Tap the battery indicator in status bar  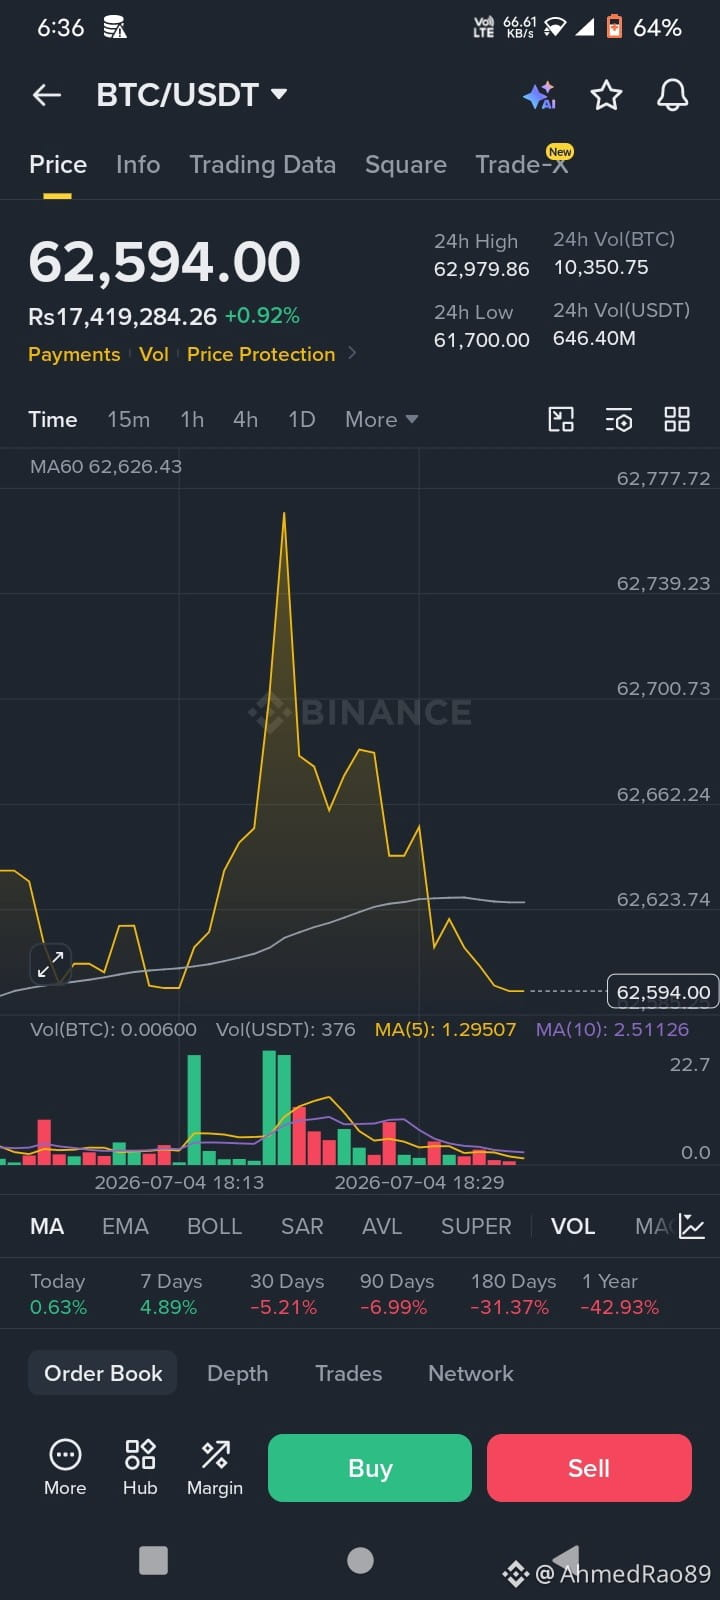point(615,27)
